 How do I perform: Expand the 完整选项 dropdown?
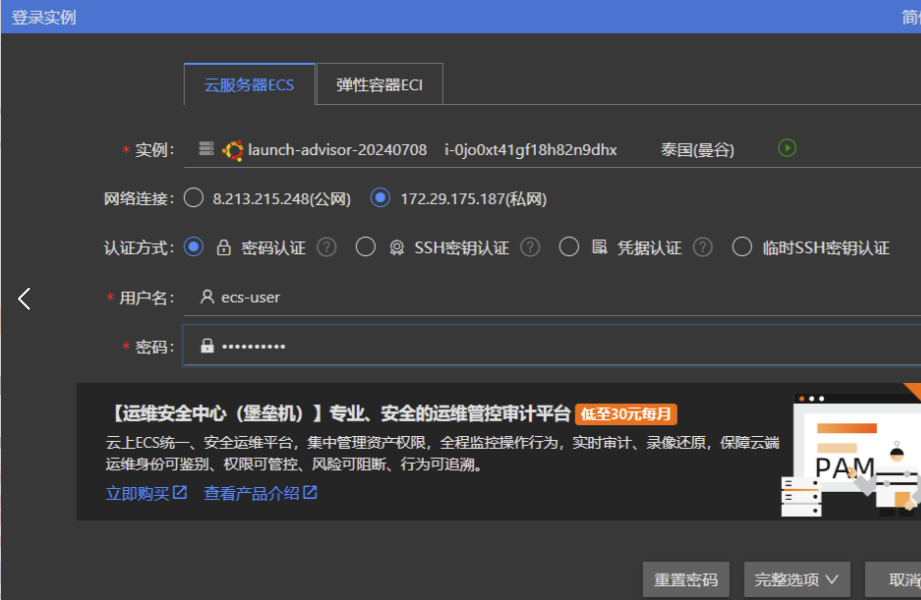coord(796,579)
